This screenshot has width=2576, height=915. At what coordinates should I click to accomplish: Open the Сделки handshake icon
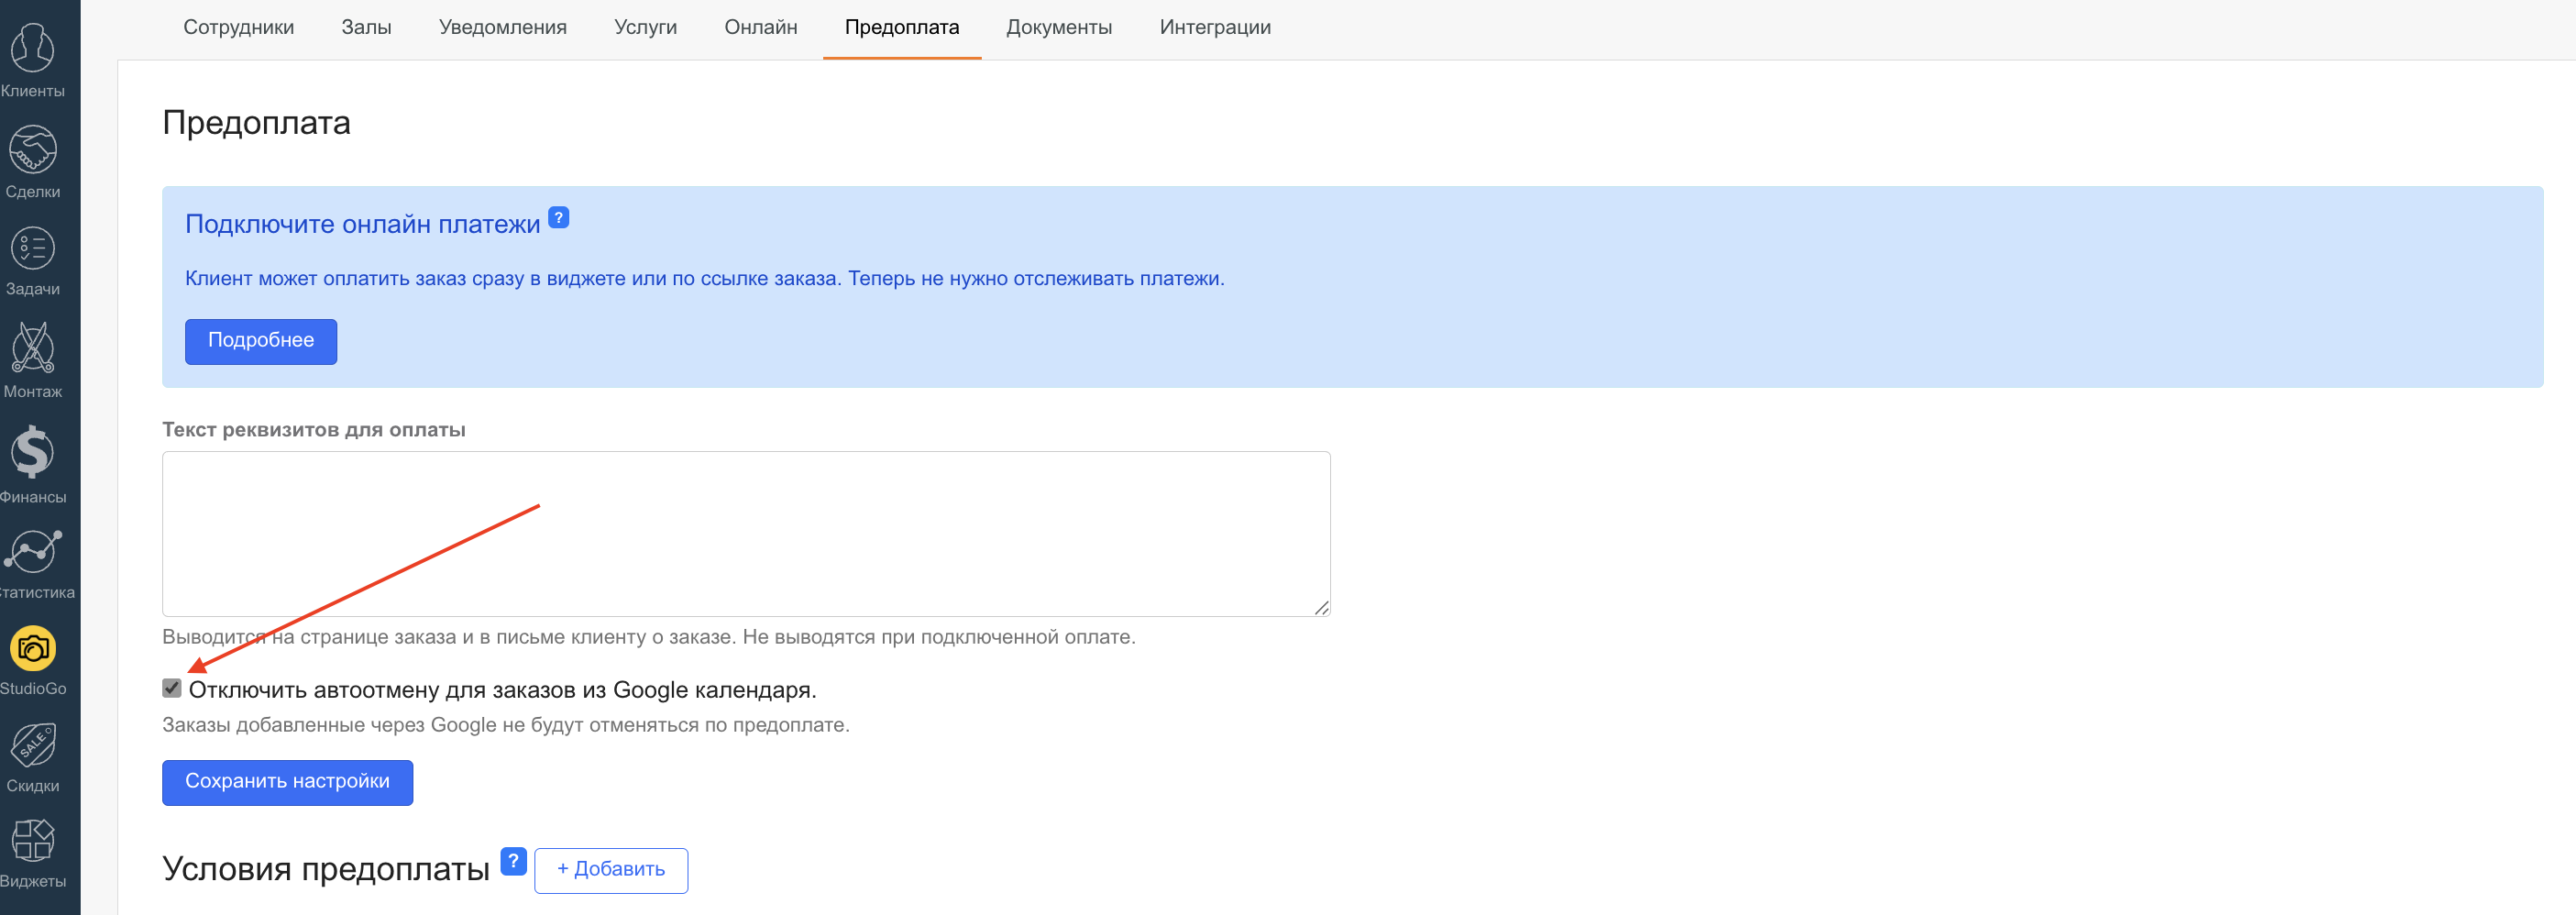tap(32, 149)
